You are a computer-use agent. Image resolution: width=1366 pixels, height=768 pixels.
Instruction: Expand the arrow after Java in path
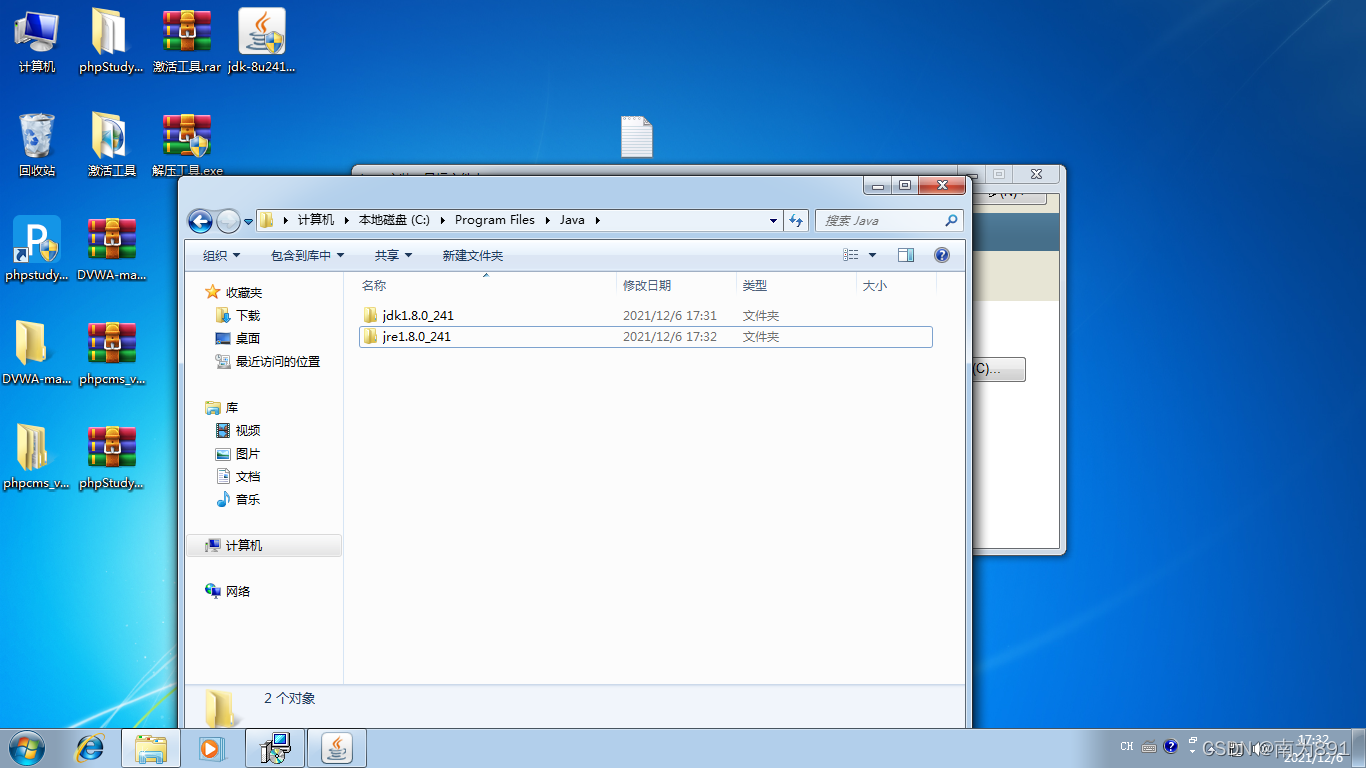pyautogui.click(x=597, y=220)
